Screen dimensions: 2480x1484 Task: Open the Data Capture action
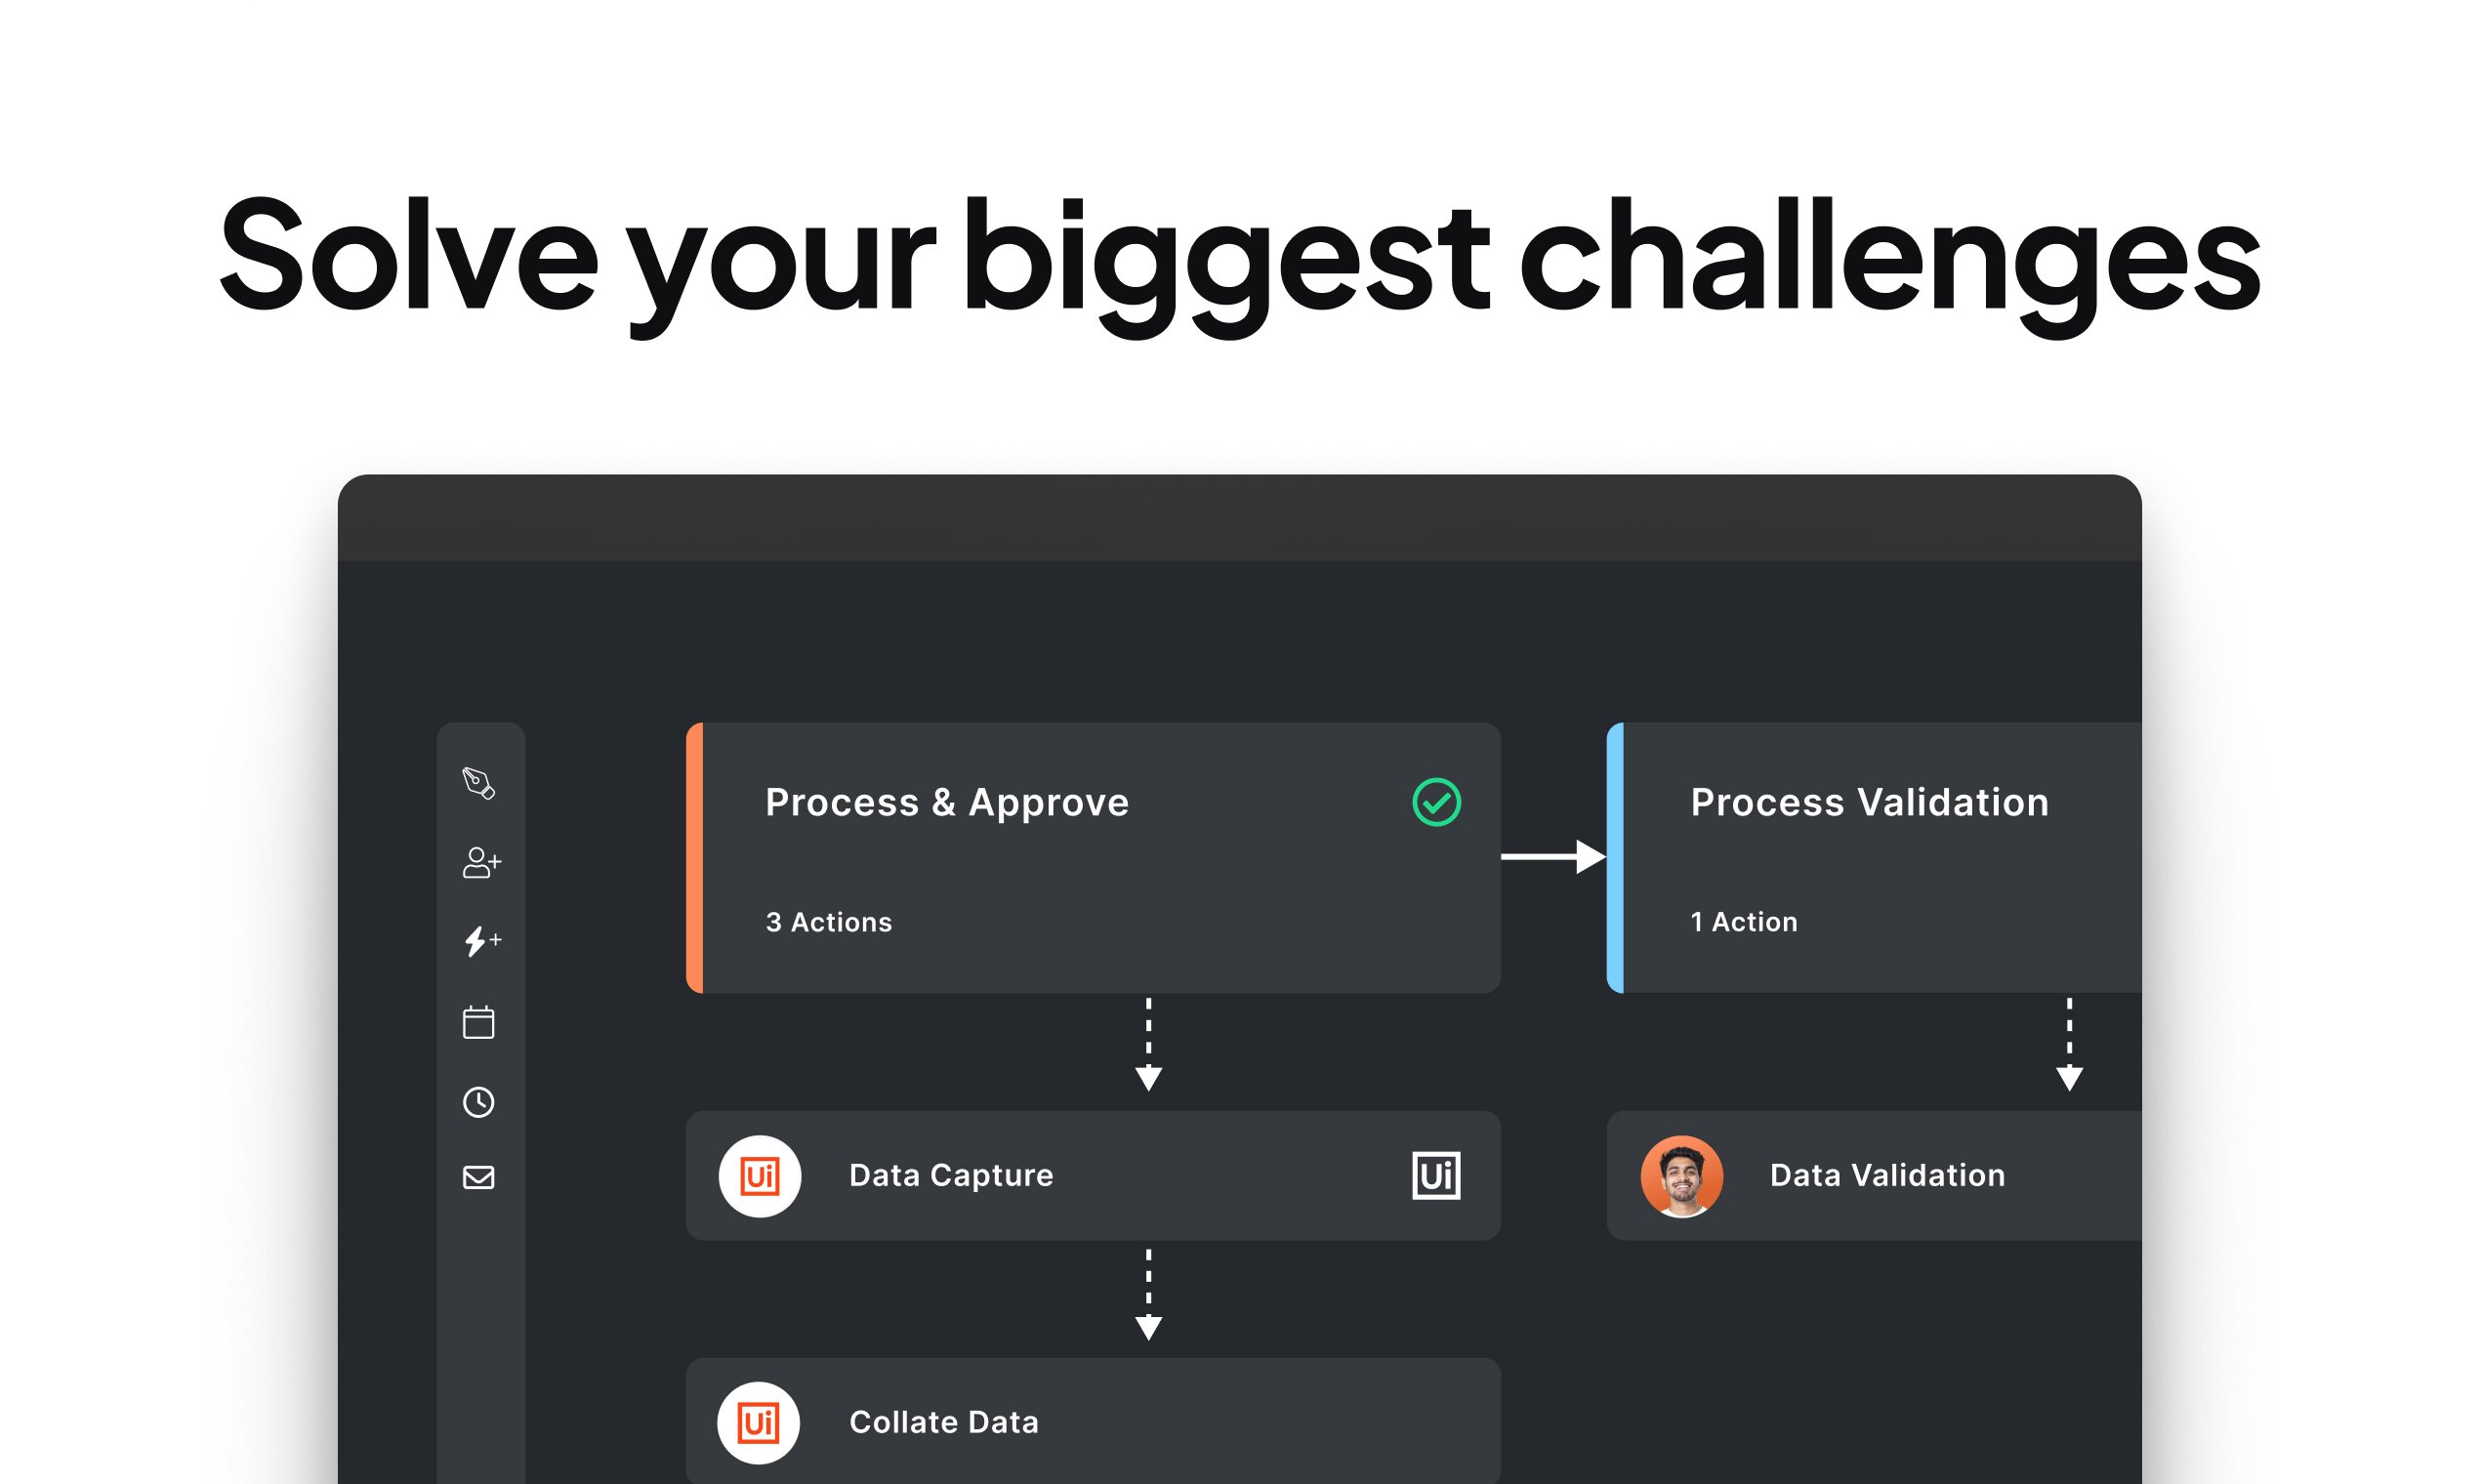pos(951,1175)
